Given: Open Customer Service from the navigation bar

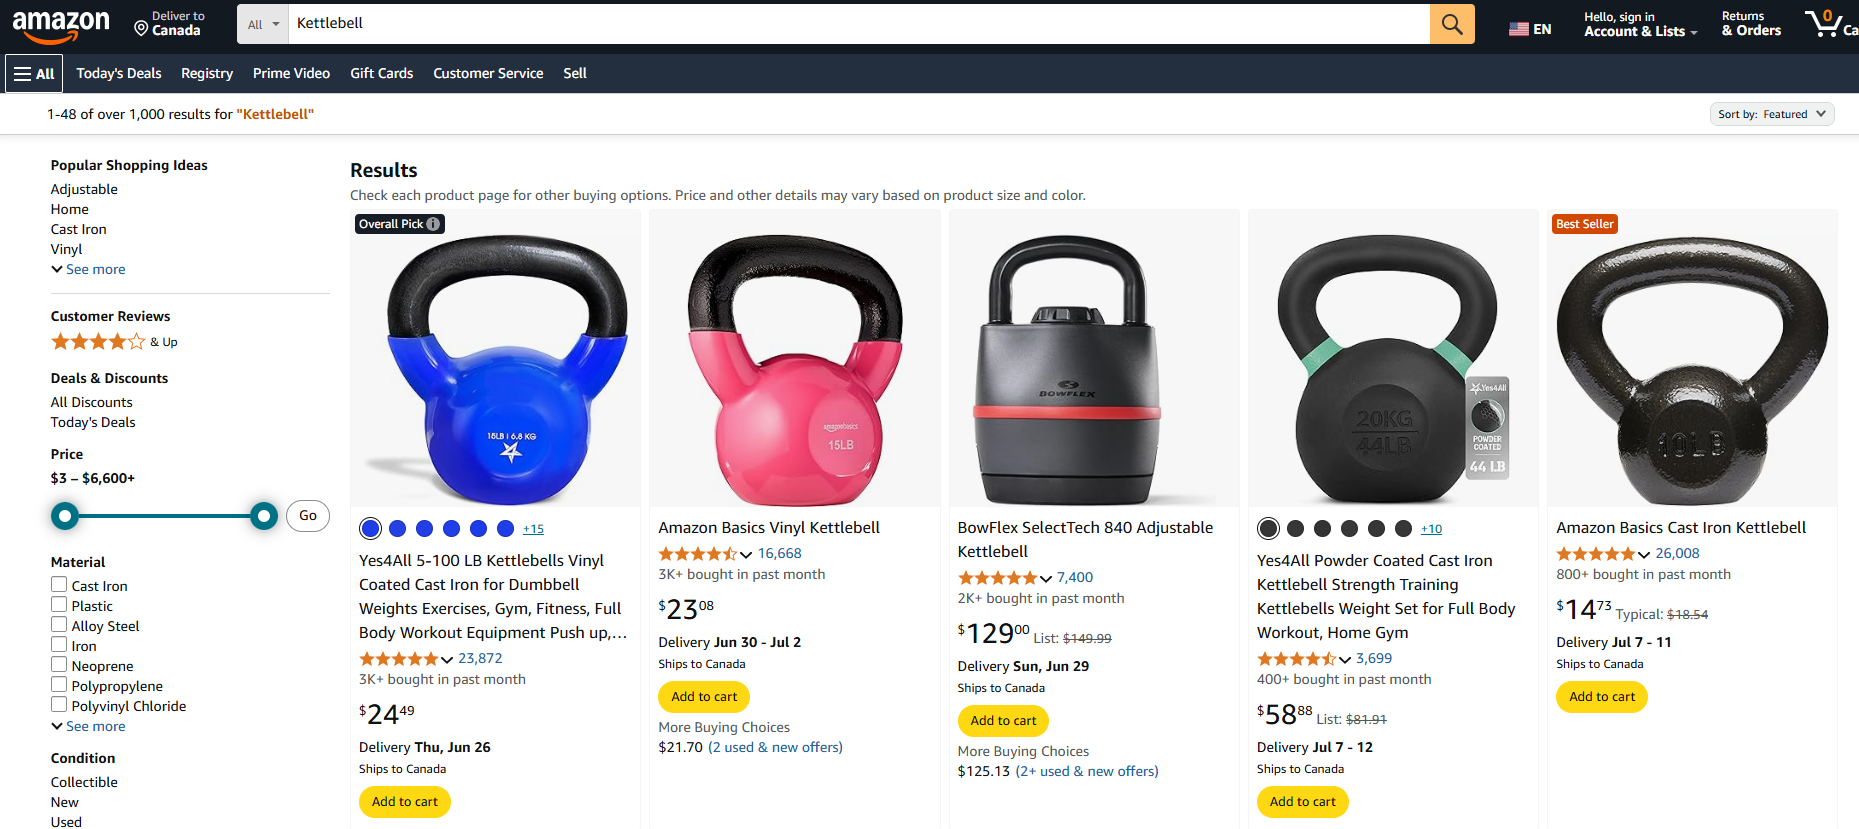Looking at the screenshot, I should coord(488,72).
